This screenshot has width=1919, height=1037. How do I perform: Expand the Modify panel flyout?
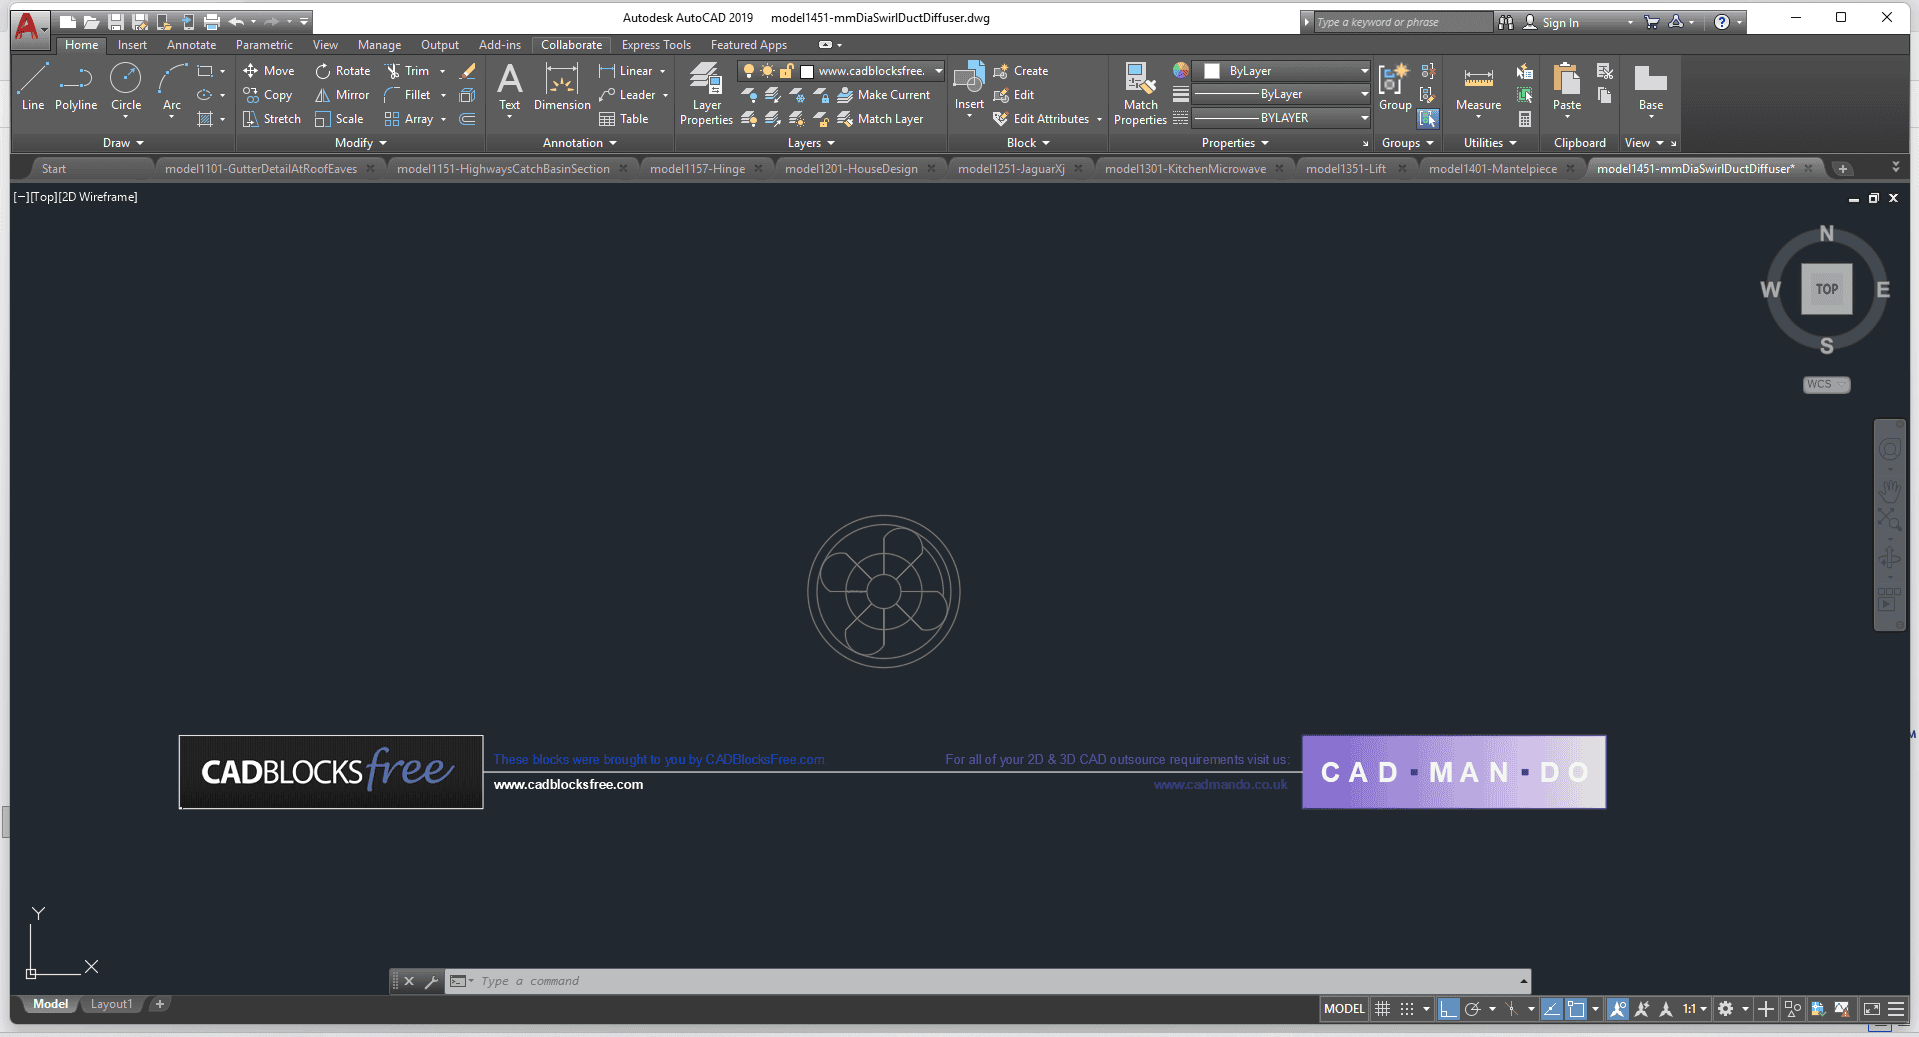361,143
